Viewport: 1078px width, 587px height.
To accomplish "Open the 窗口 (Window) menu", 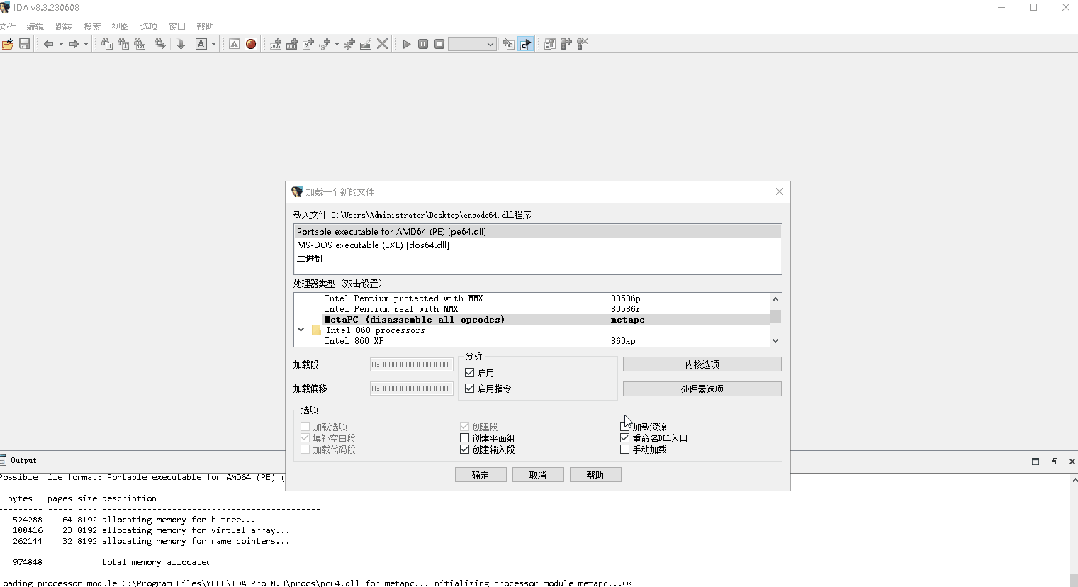I will coord(177,26).
